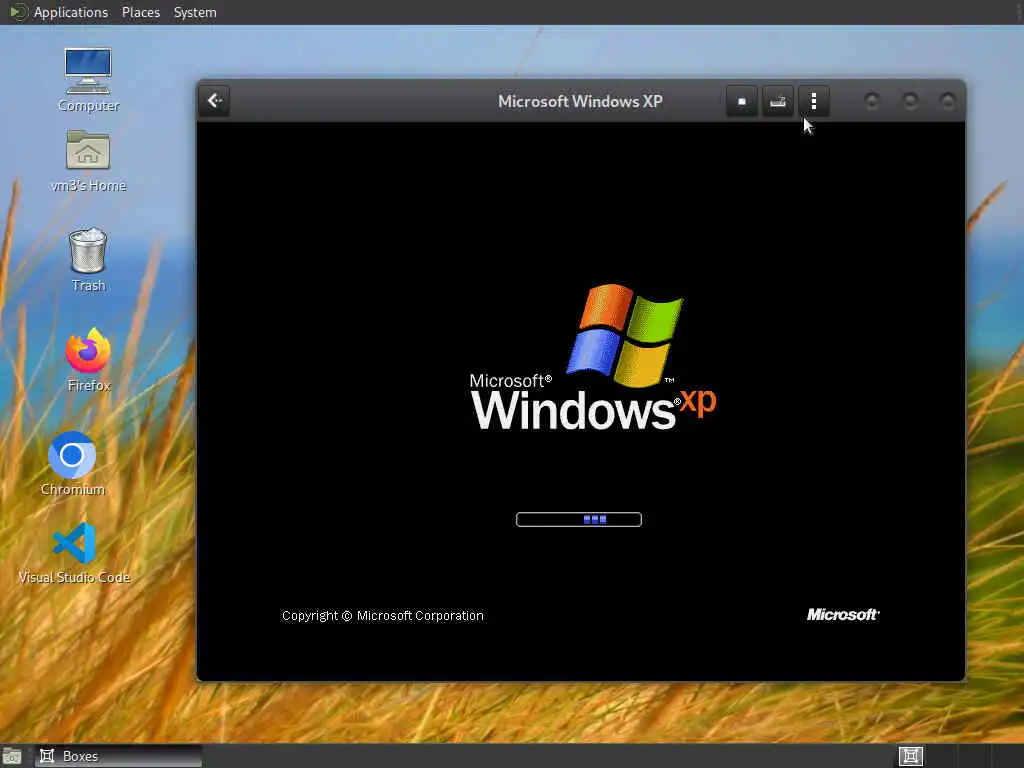This screenshot has width=1024, height=768.
Task: Select the Trash desktop icon
Action: (88, 259)
